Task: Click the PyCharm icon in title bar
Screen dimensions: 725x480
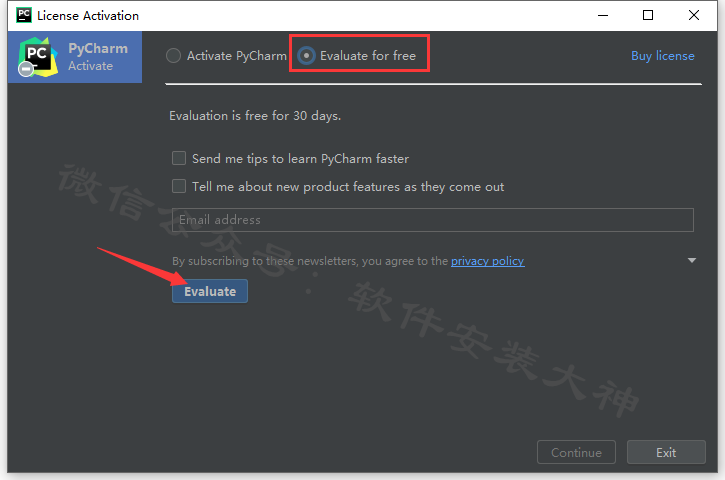Action: (24, 15)
